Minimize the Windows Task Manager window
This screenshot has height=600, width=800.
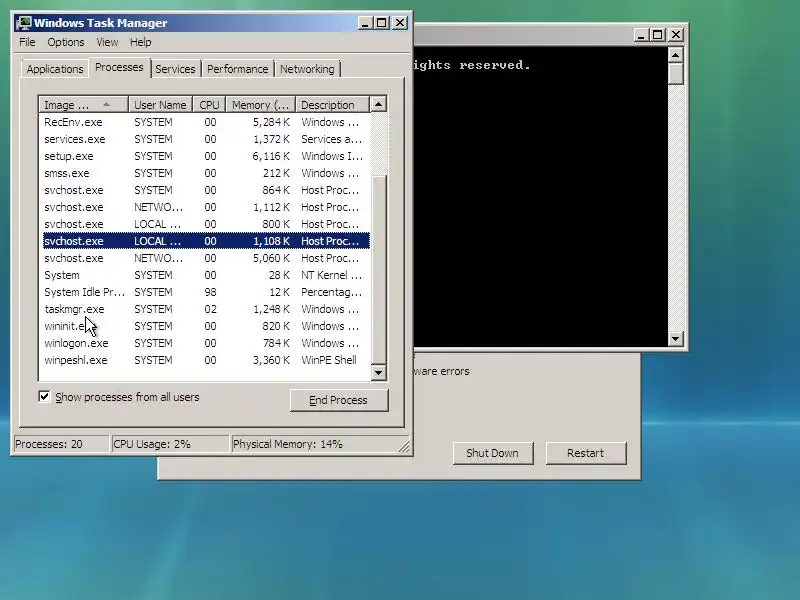tap(365, 23)
